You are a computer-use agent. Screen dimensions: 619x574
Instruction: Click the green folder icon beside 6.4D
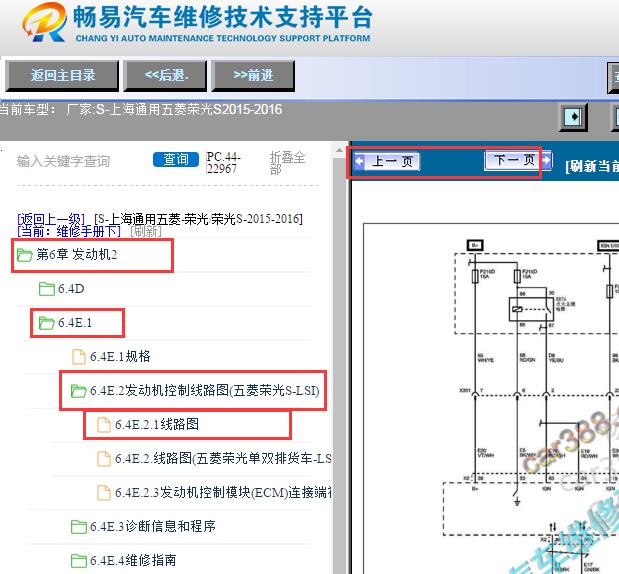(x=47, y=289)
